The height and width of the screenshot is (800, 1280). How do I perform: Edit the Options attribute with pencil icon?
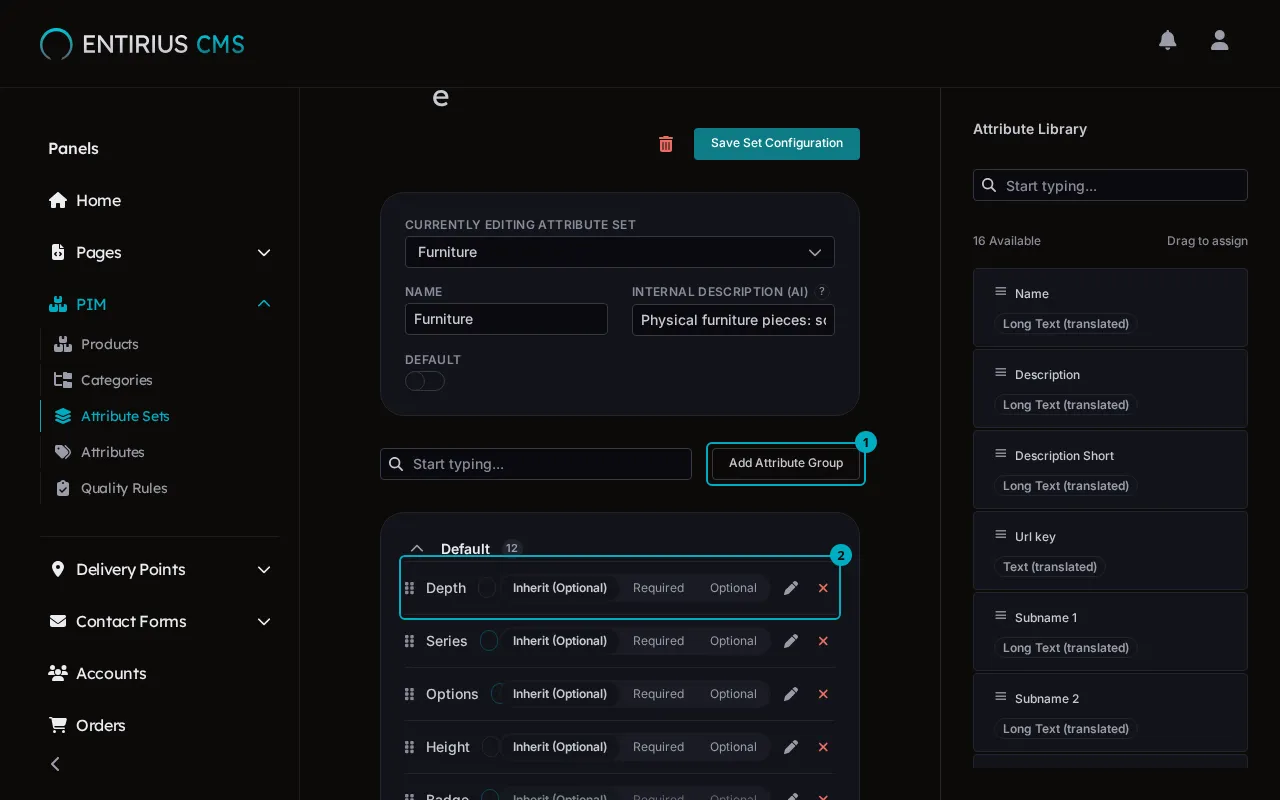coord(791,694)
